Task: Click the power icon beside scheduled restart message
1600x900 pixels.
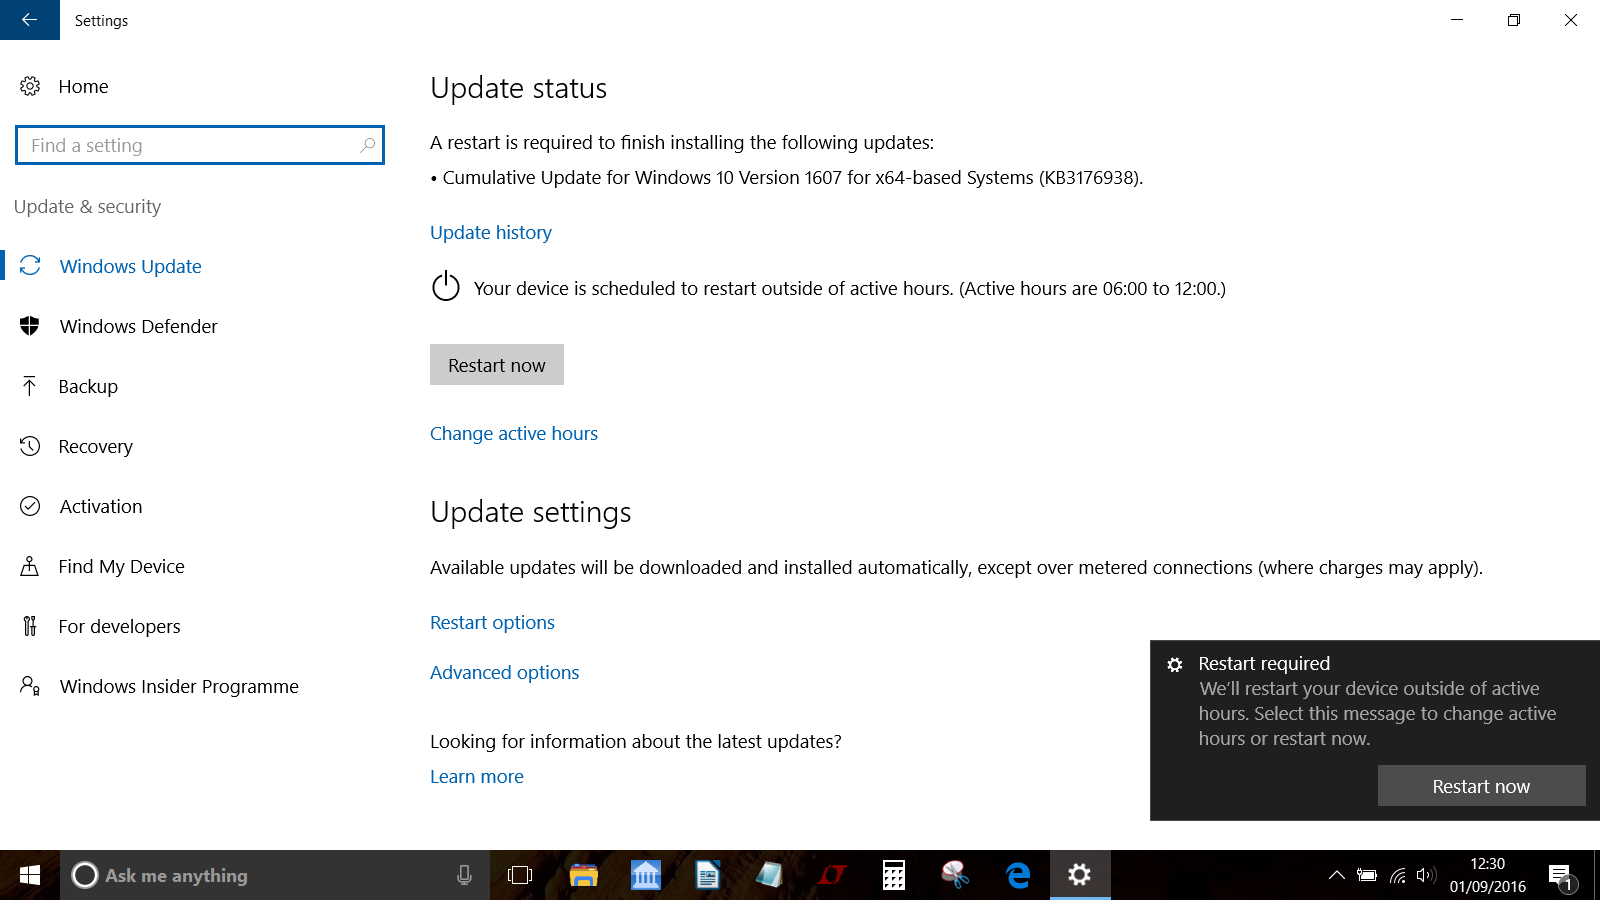Action: (446, 287)
